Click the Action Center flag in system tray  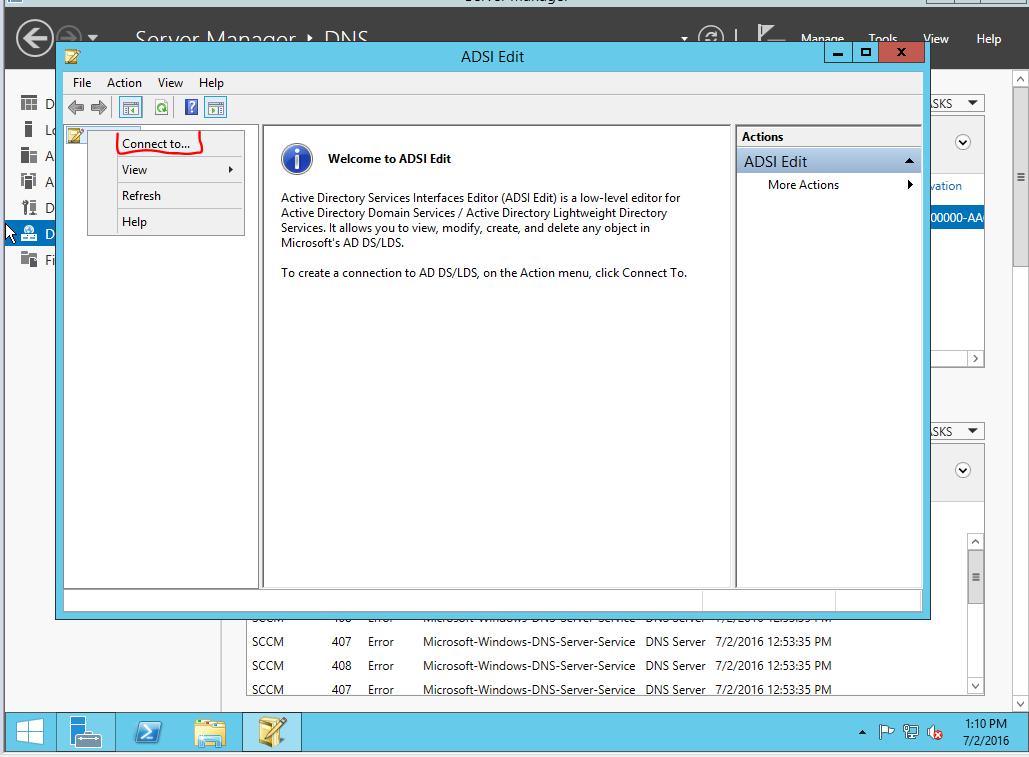click(x=886, y=731)
